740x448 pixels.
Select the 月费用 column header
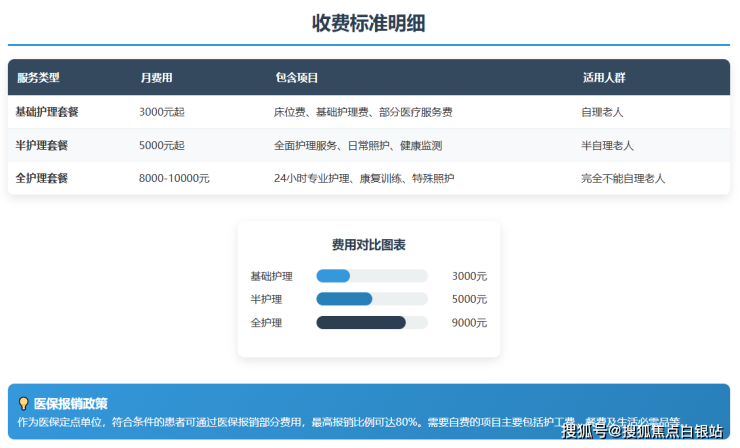[x=156, y=78]
